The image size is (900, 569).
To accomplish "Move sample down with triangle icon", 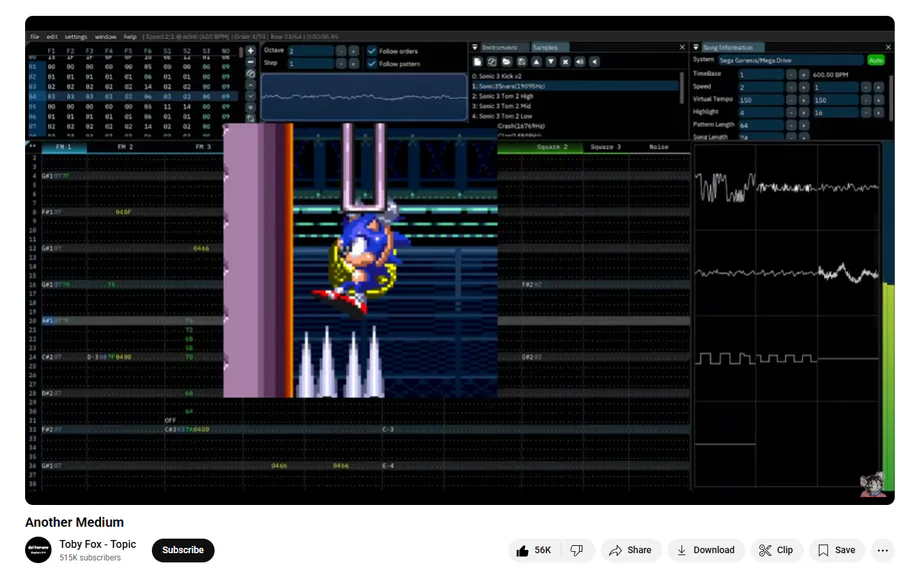I will point(550,61).
